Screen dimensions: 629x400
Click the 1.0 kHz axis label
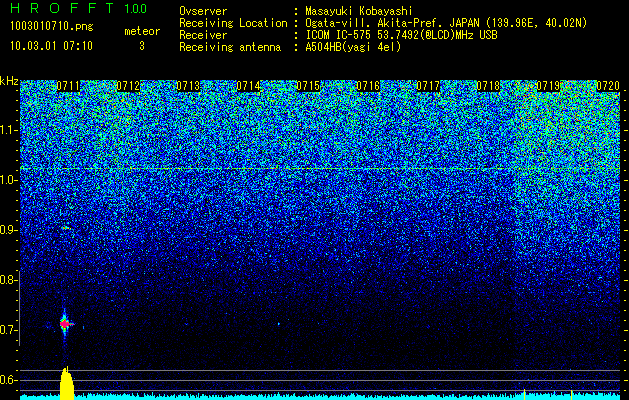8,180
